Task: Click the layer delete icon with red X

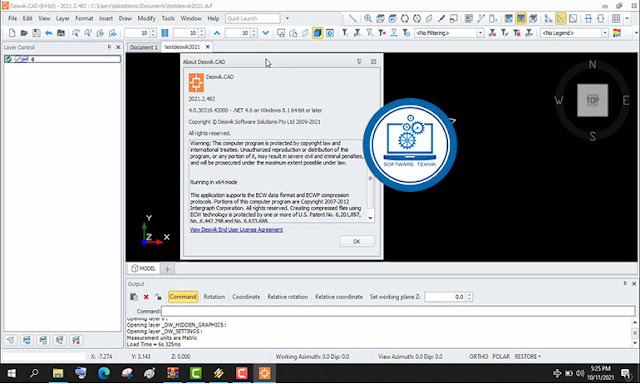Action: (x=76, y=340)
